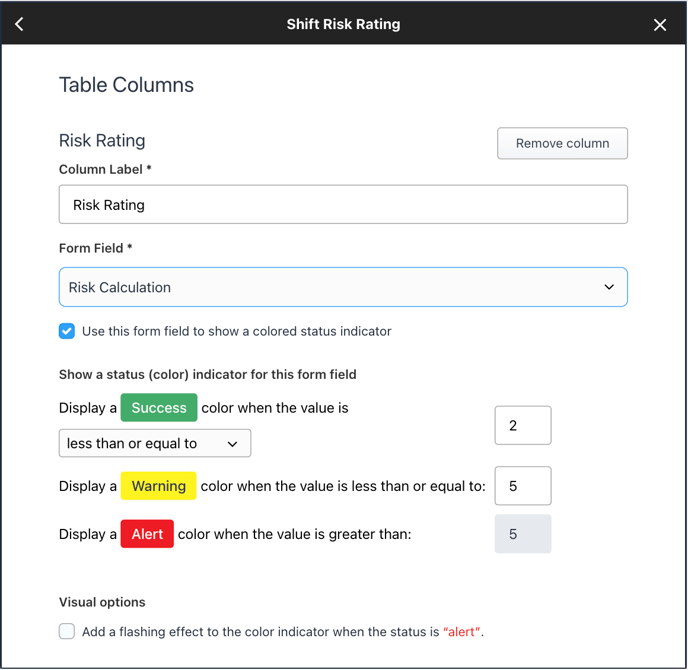Image resolution: width=688 pixels, height=670 pixels.
Task: Go back using the left arrow icon
Action: pos(19,24)
